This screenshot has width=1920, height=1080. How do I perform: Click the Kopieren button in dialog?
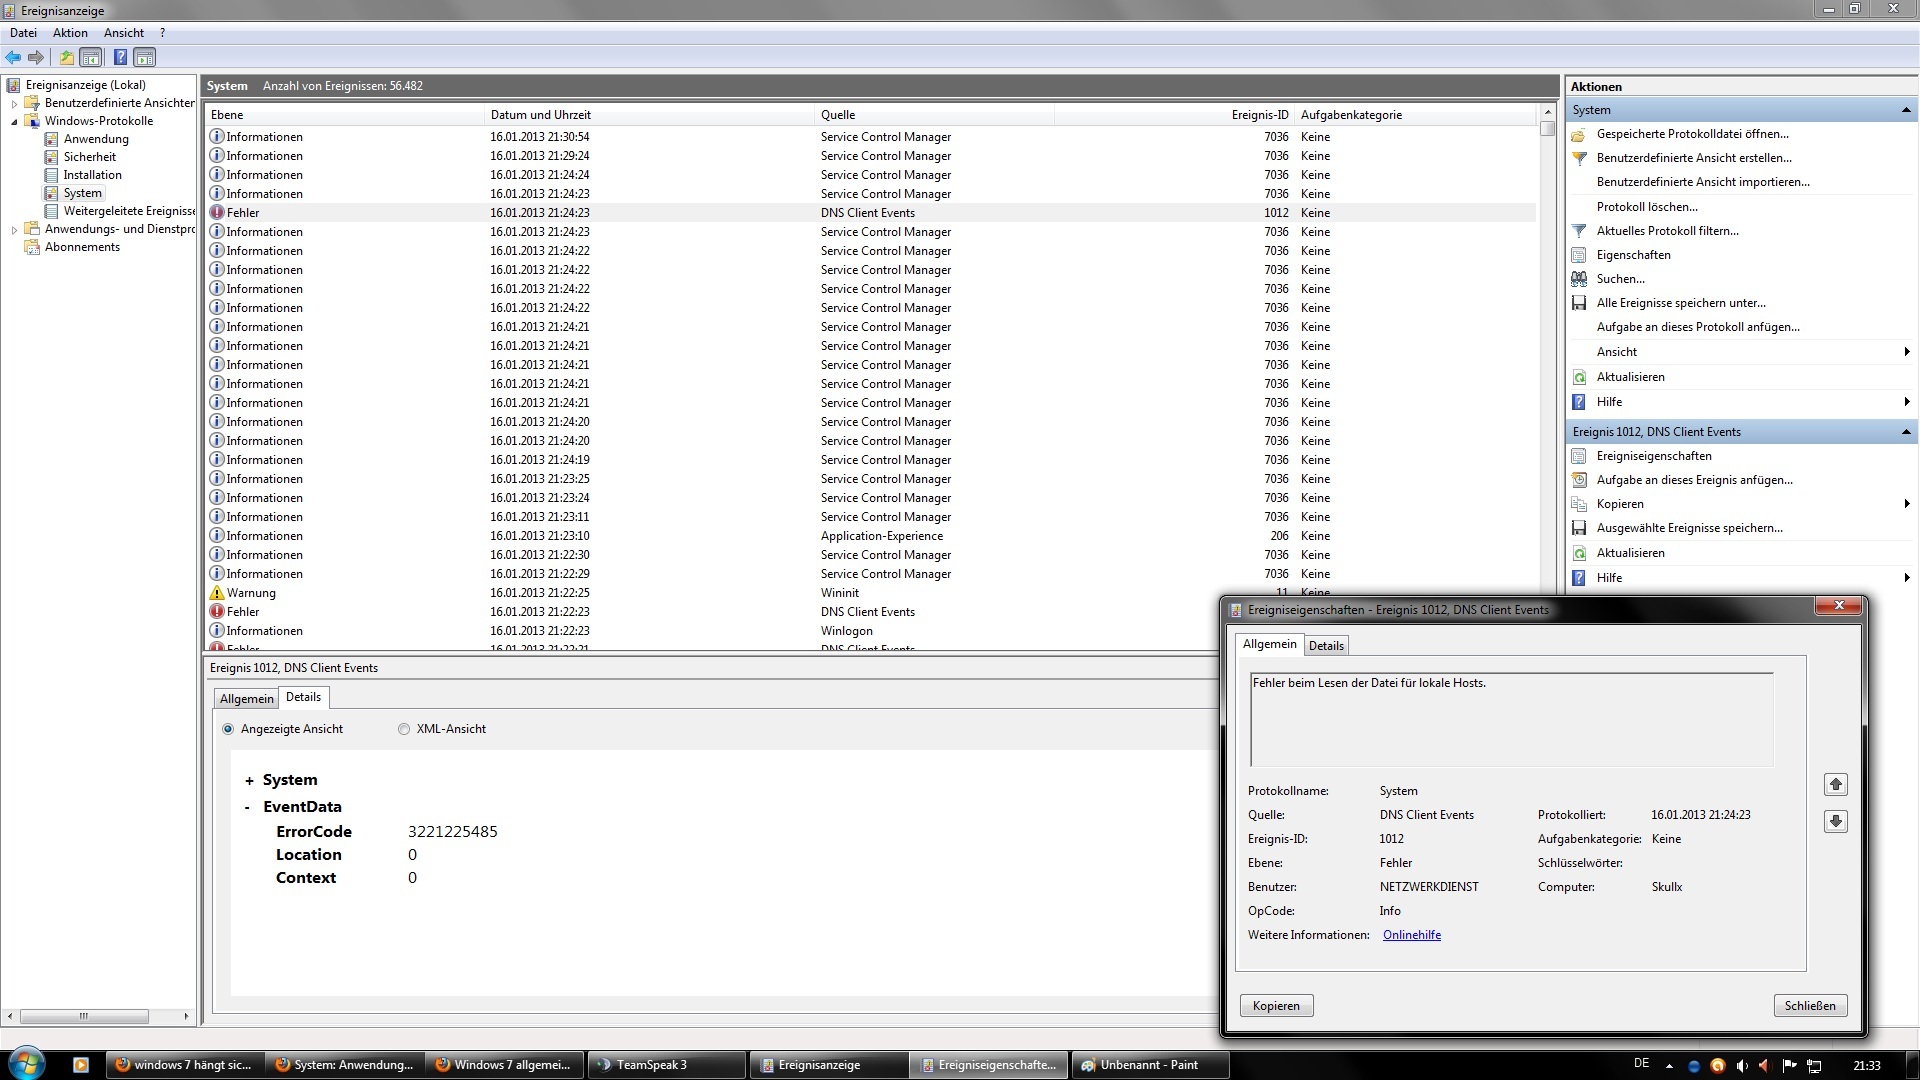1276,1006
